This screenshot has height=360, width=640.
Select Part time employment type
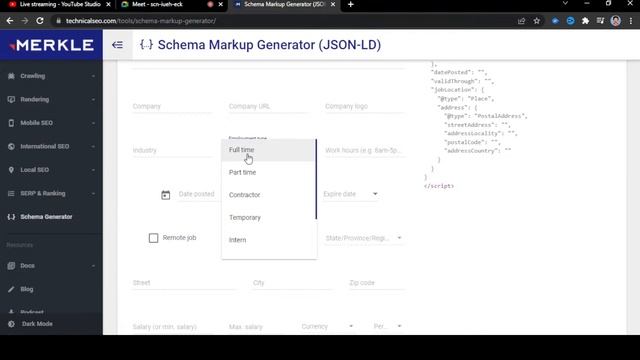(x=268, y=172)
